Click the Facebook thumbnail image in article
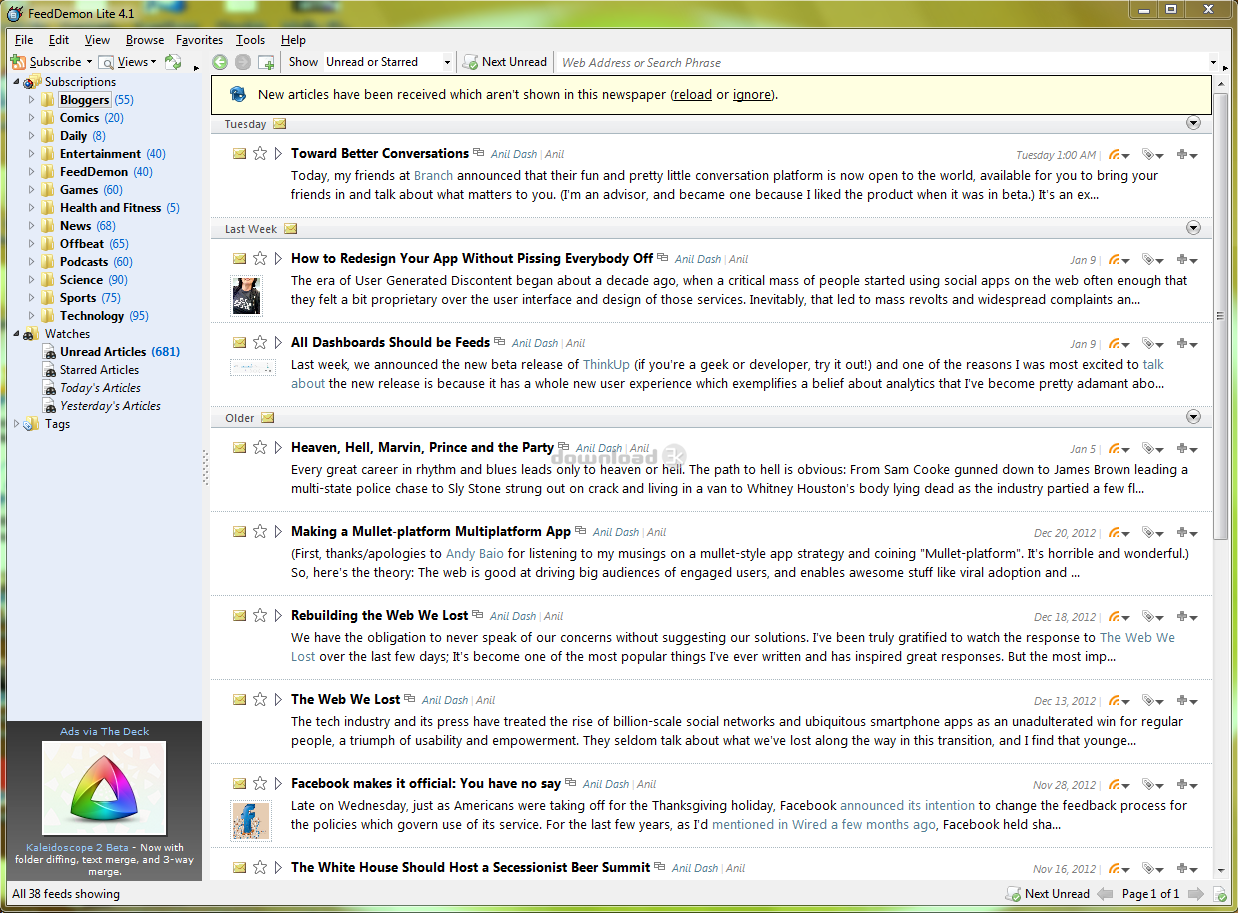This screenshot has height=913, width=1238. point(251,820)
